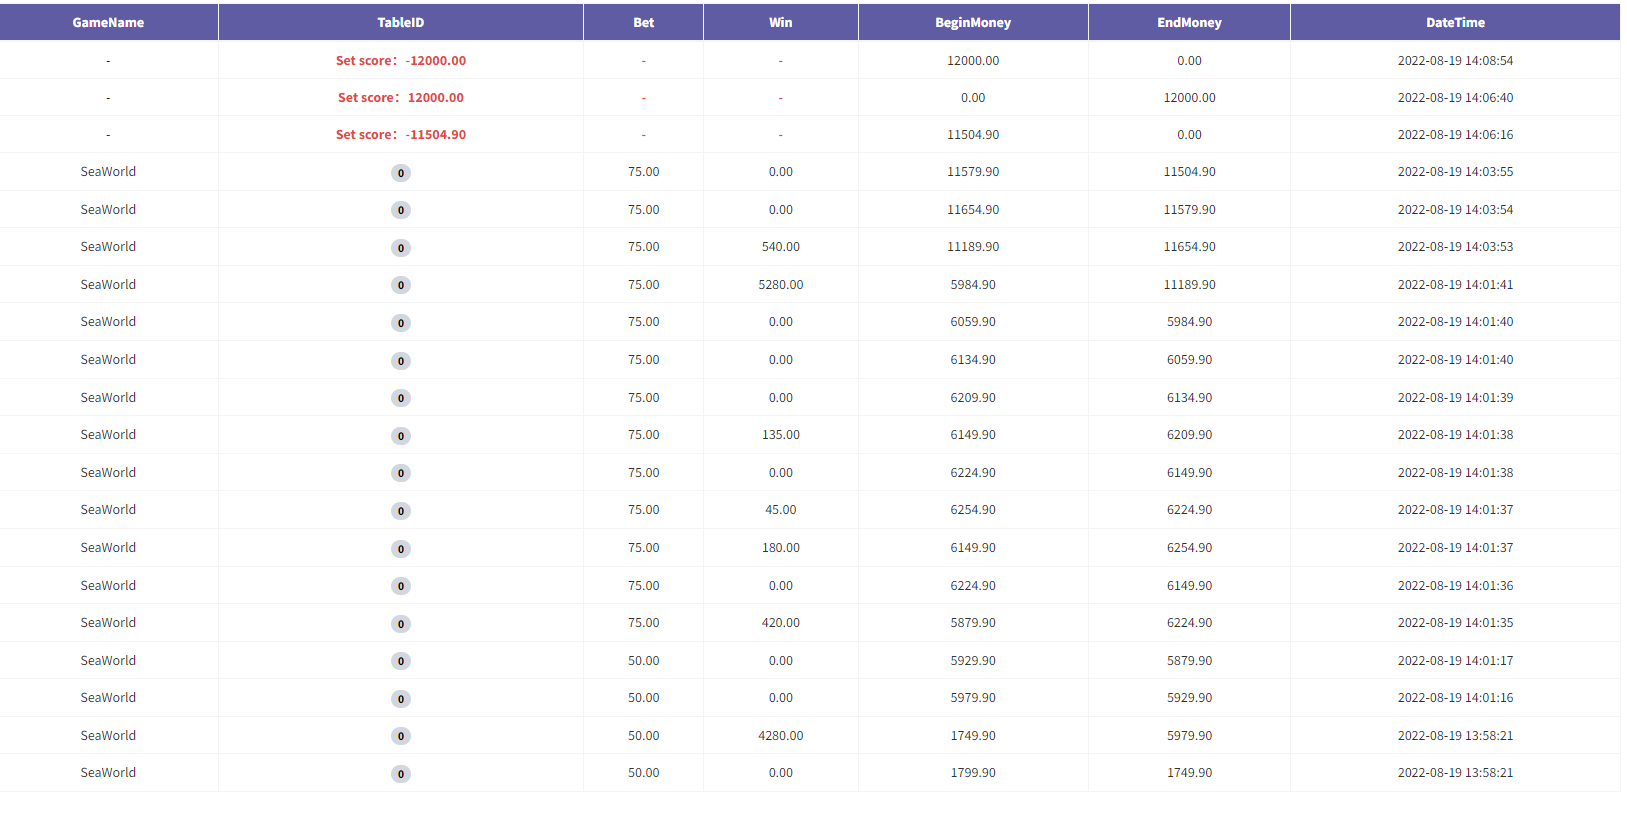The image size is (1627, 816).
Task: Click SeaWorld in the 14:01:17 row
Action: pos(108,660)
